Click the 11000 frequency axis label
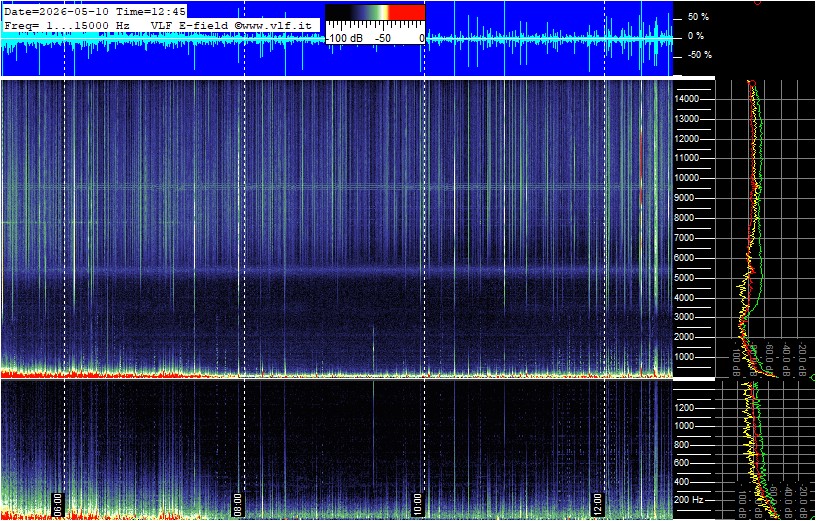The image size is (816, 521). (686, 158)
